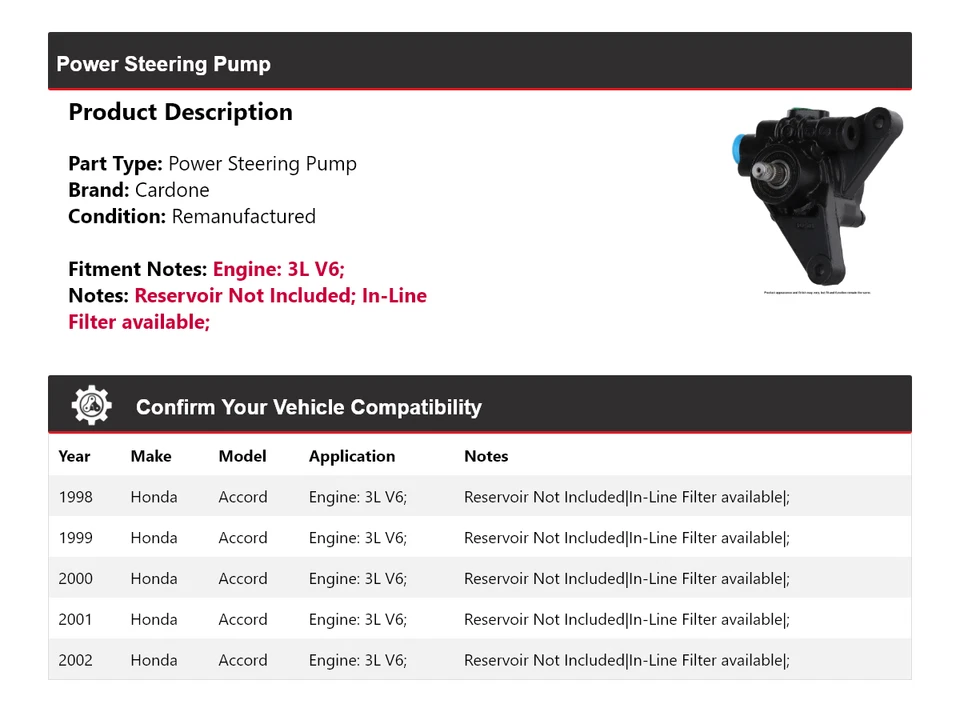
Task: Select the Make column header
Action: tap(151, 456)
